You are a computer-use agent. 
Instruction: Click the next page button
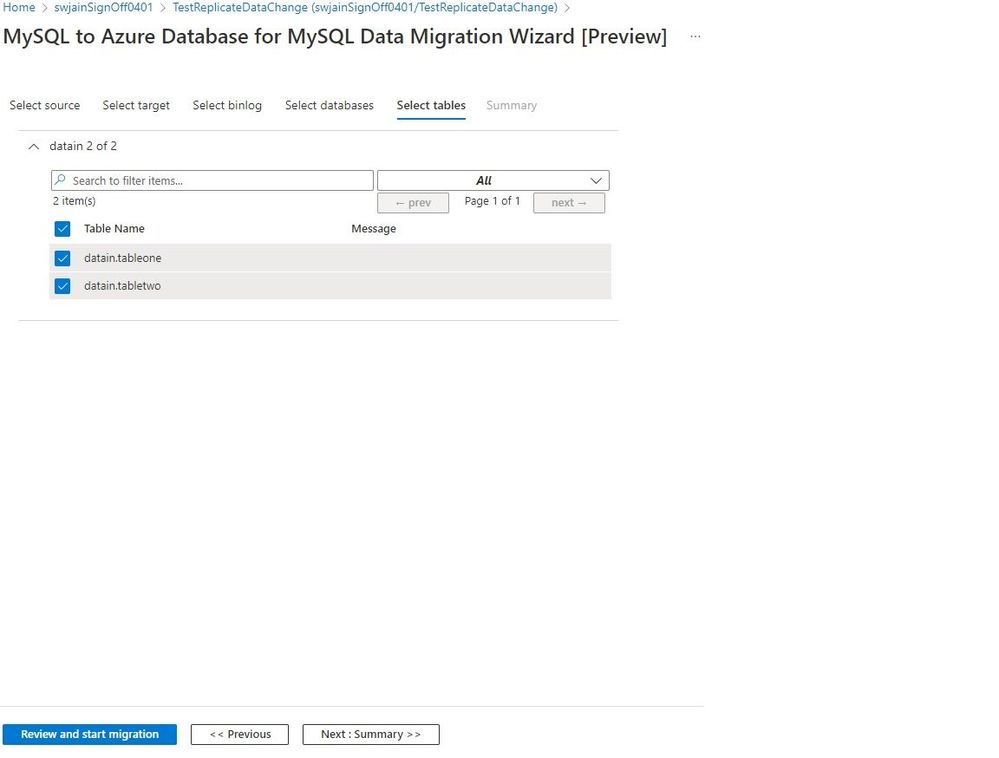coord(569,203)
